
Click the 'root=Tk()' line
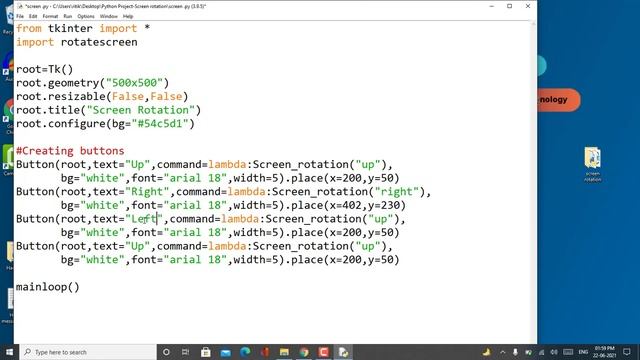click(44, 69)
